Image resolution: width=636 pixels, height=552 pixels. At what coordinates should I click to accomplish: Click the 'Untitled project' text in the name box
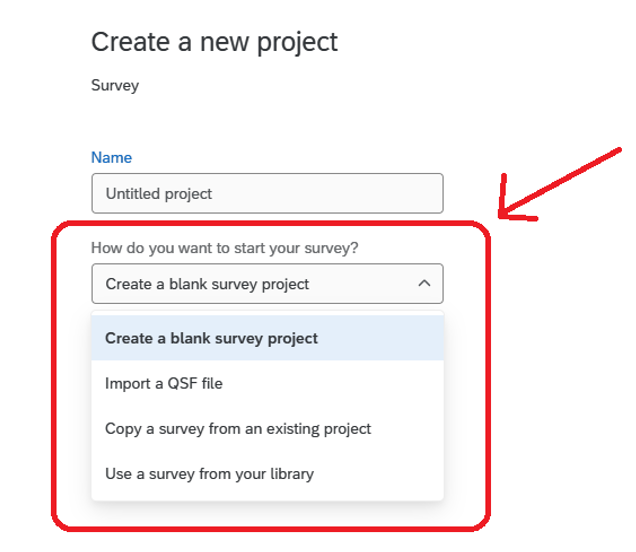159,193
